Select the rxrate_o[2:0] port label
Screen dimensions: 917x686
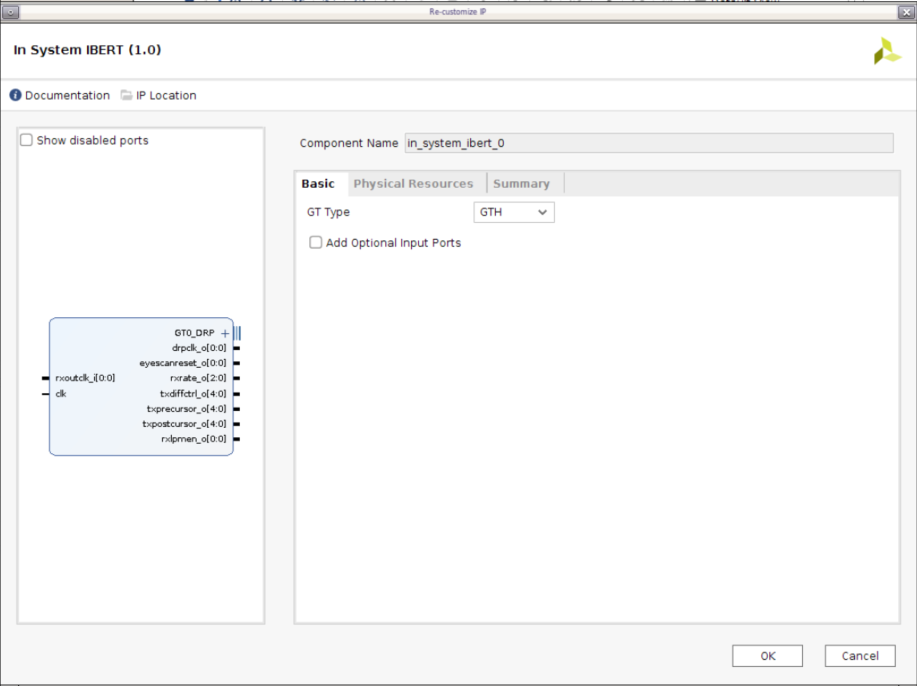pyautogui.click(x=198, y=378)
